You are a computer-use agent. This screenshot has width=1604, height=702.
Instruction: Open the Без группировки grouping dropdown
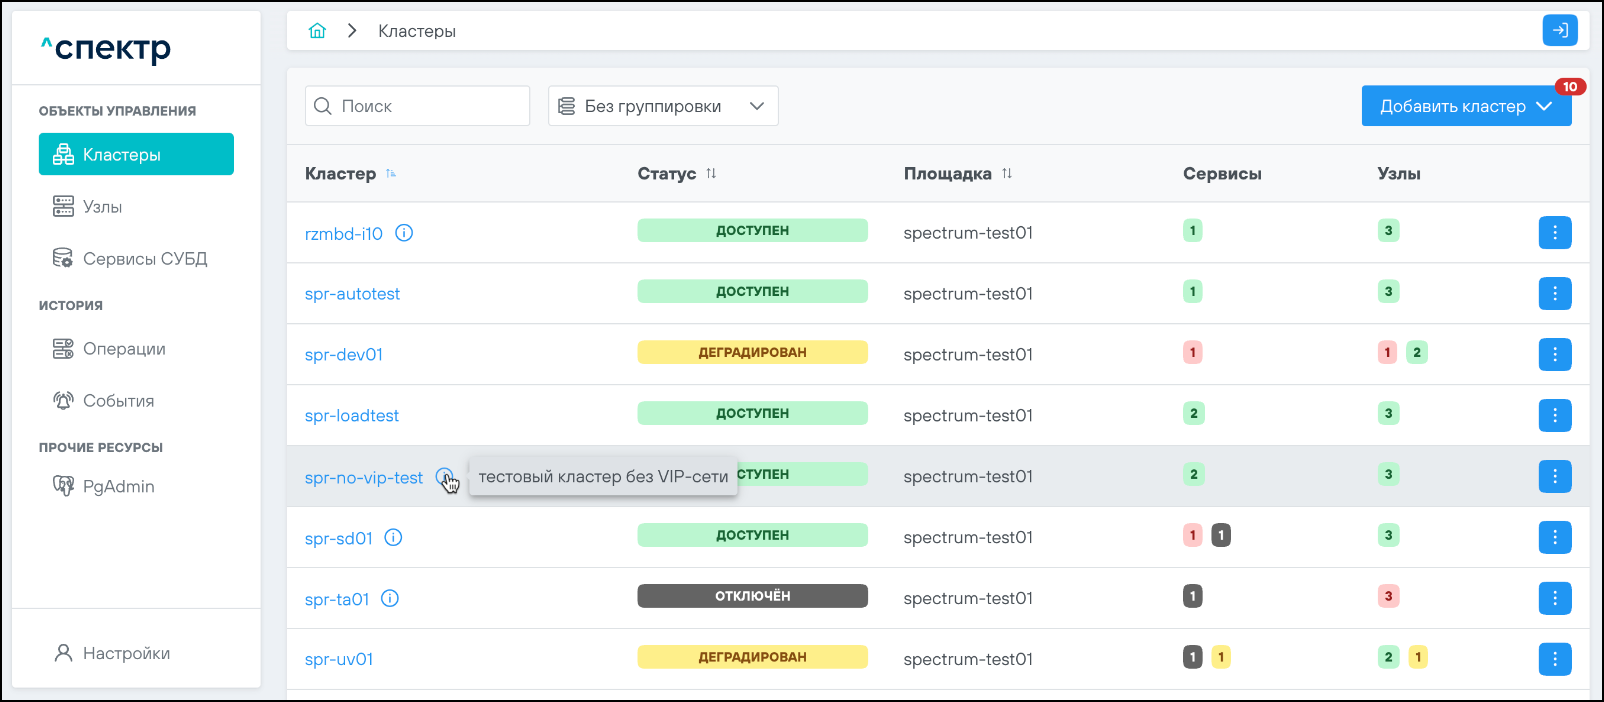click(x=662, y=106)
